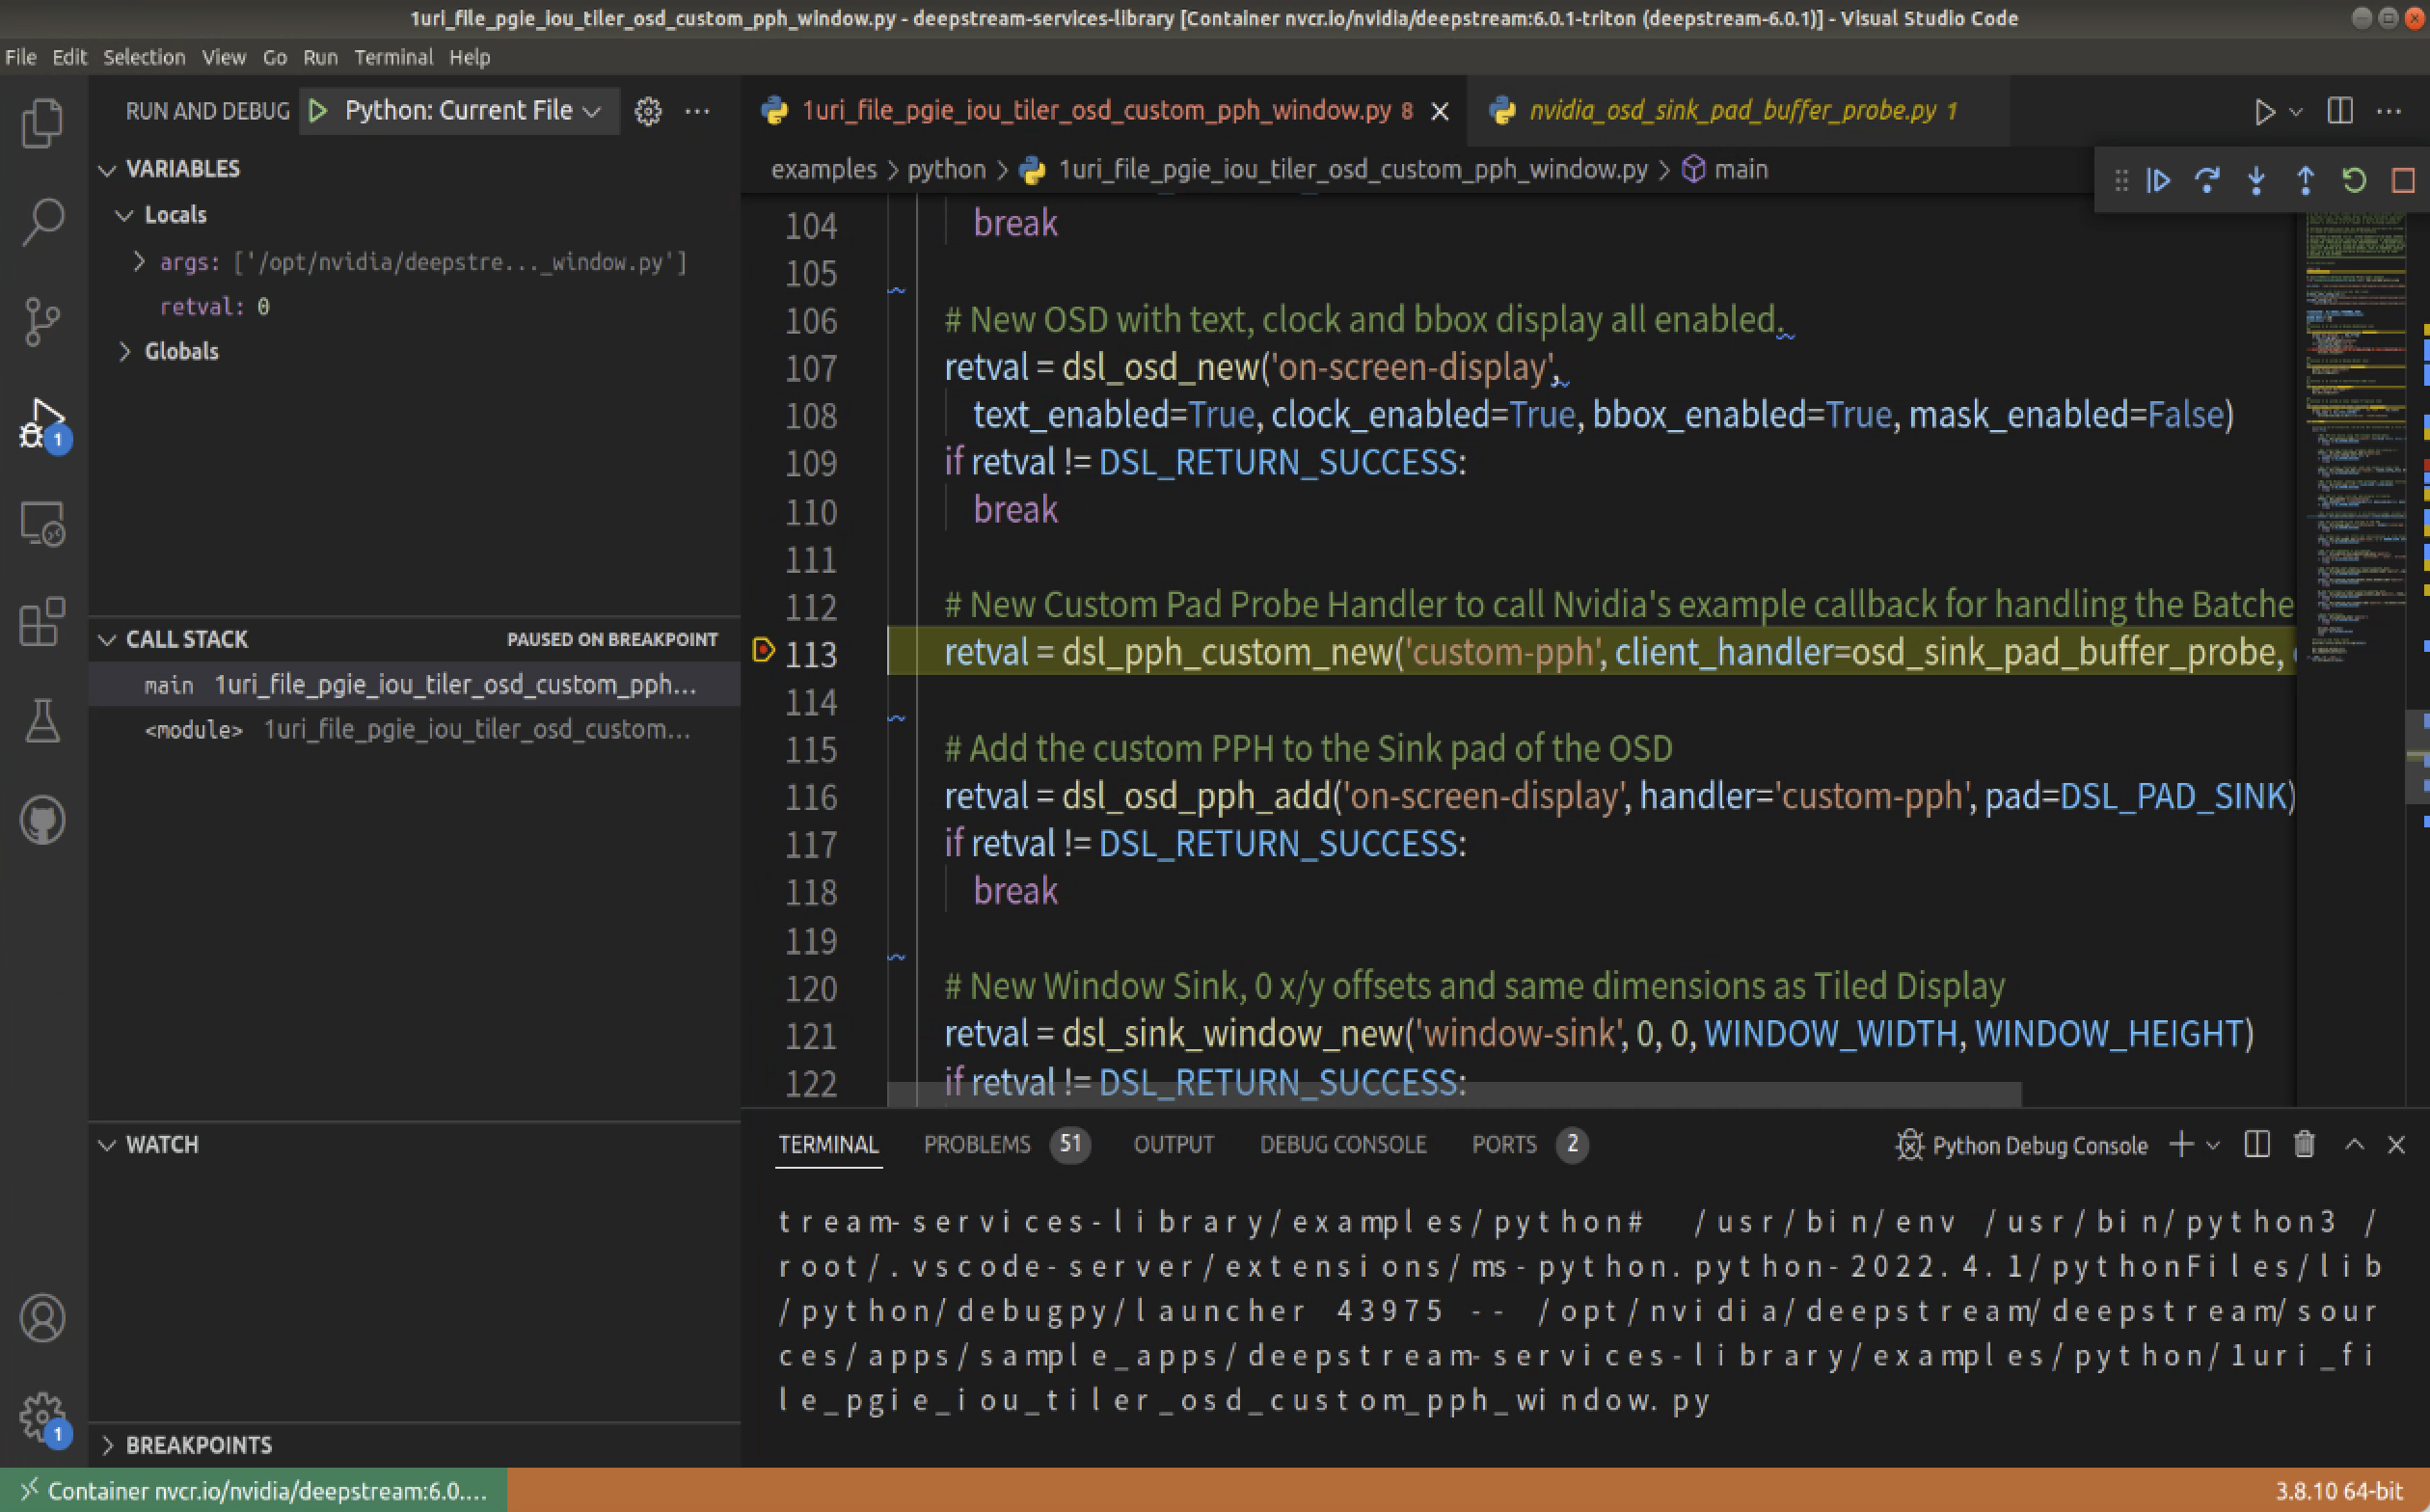Open the Run menu
2430x1512 pixels.
[320, 57]
